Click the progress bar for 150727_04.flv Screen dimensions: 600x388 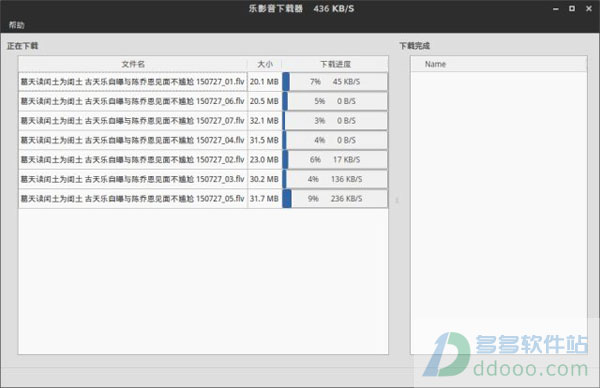[335, 140]
